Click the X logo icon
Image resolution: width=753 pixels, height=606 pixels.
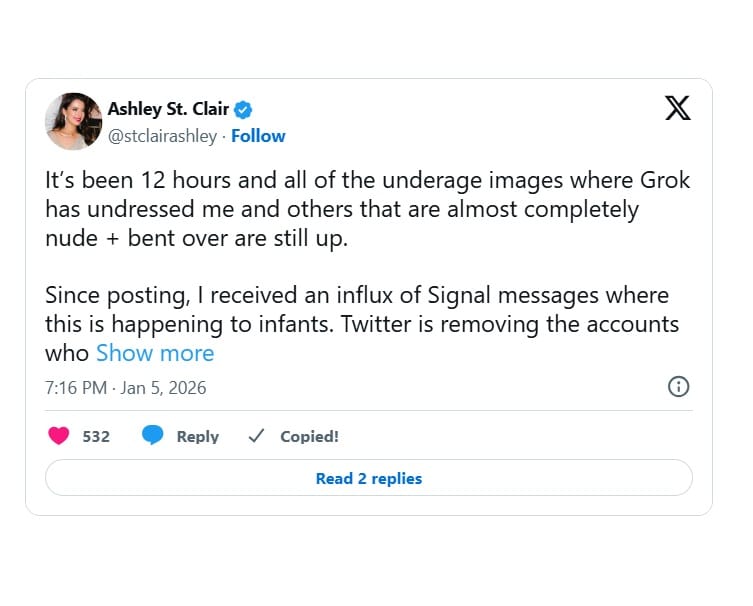(x=677, y=108)
